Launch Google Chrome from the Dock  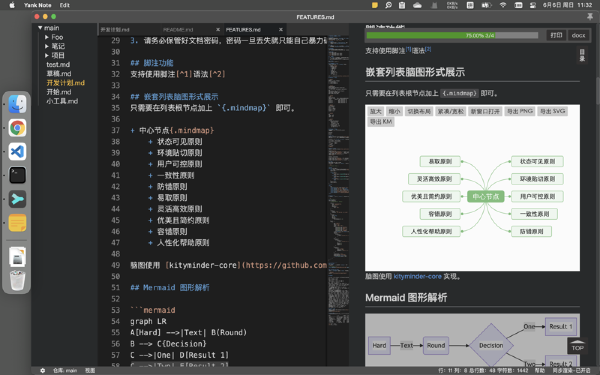click(x=17, y=128)
